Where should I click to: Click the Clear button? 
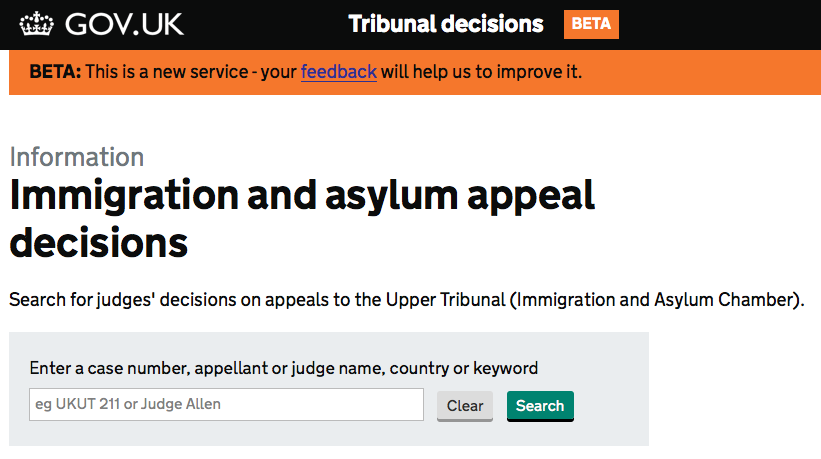point(465,406)
